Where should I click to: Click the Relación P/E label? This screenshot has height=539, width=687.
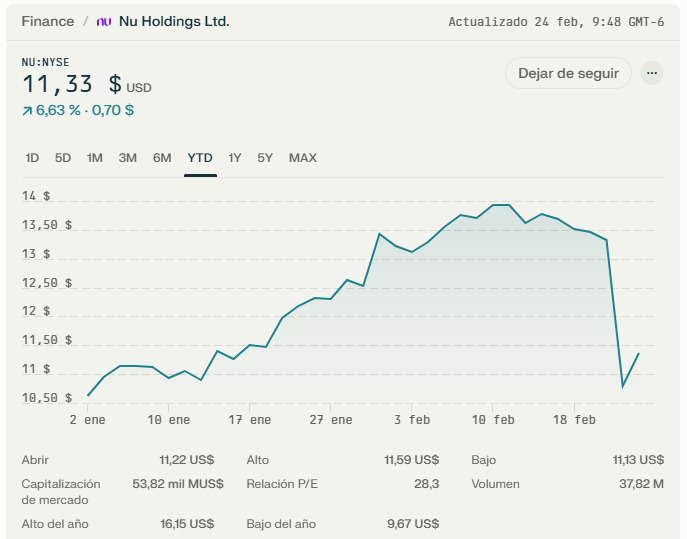pos(282,484)
